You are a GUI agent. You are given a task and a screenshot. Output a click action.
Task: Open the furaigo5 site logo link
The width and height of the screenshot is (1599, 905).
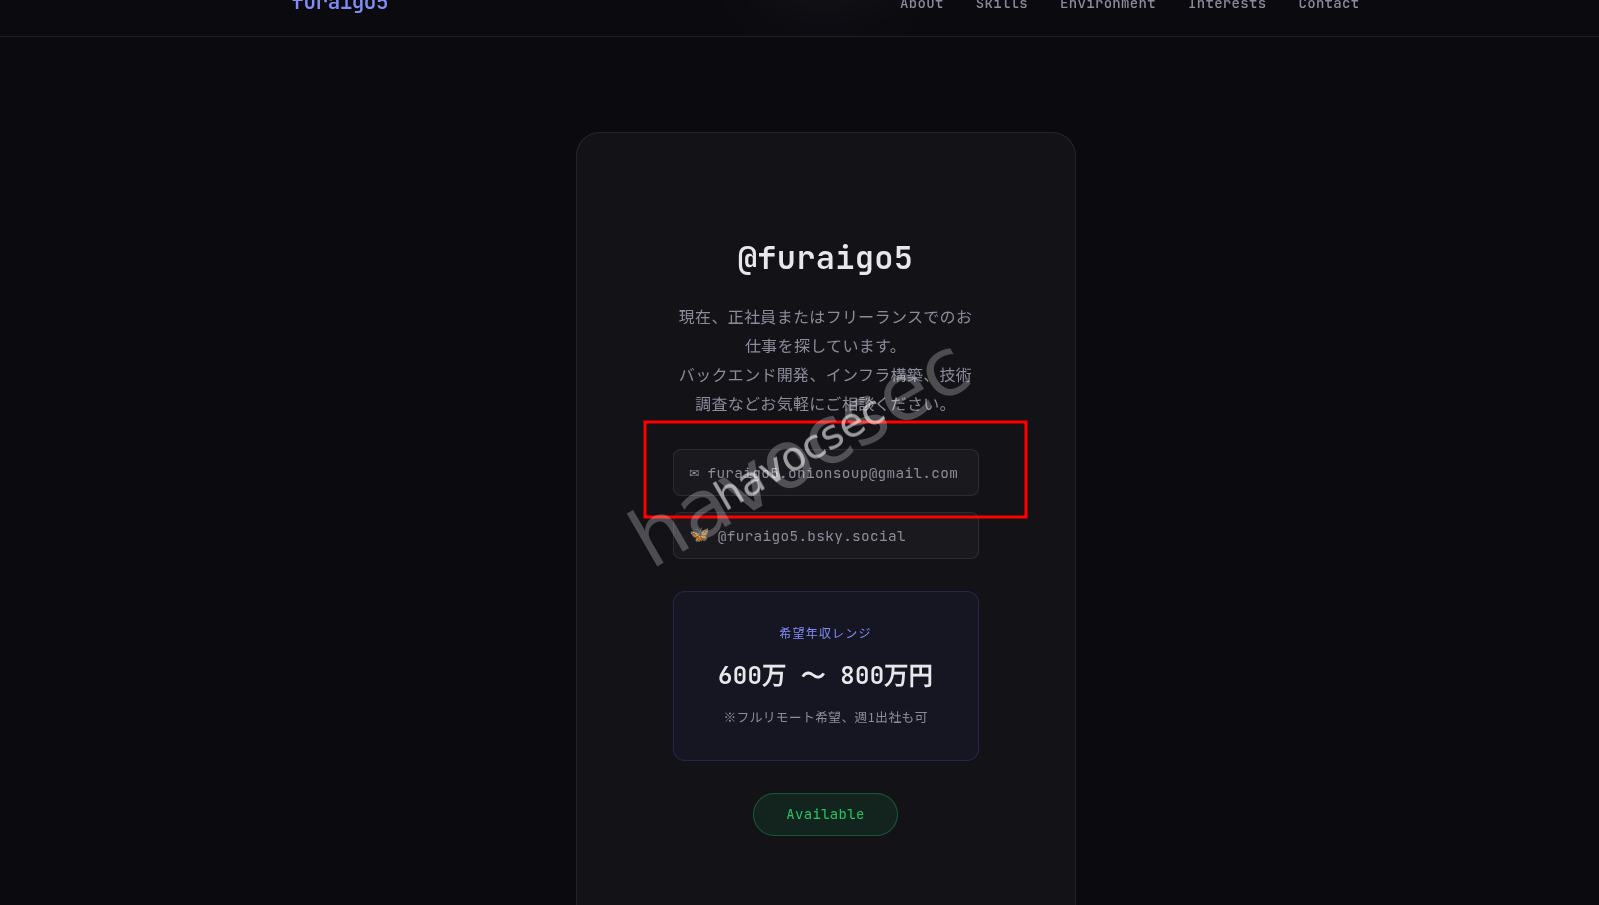(x=340, y=5)
